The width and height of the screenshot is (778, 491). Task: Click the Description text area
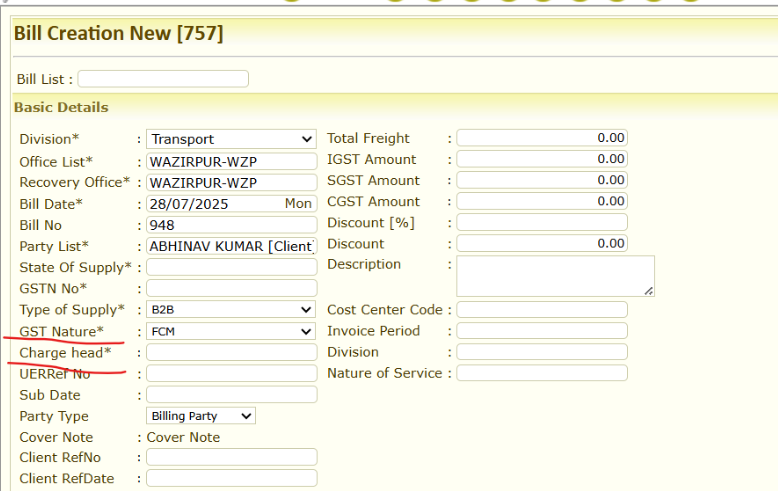point(555,276)
